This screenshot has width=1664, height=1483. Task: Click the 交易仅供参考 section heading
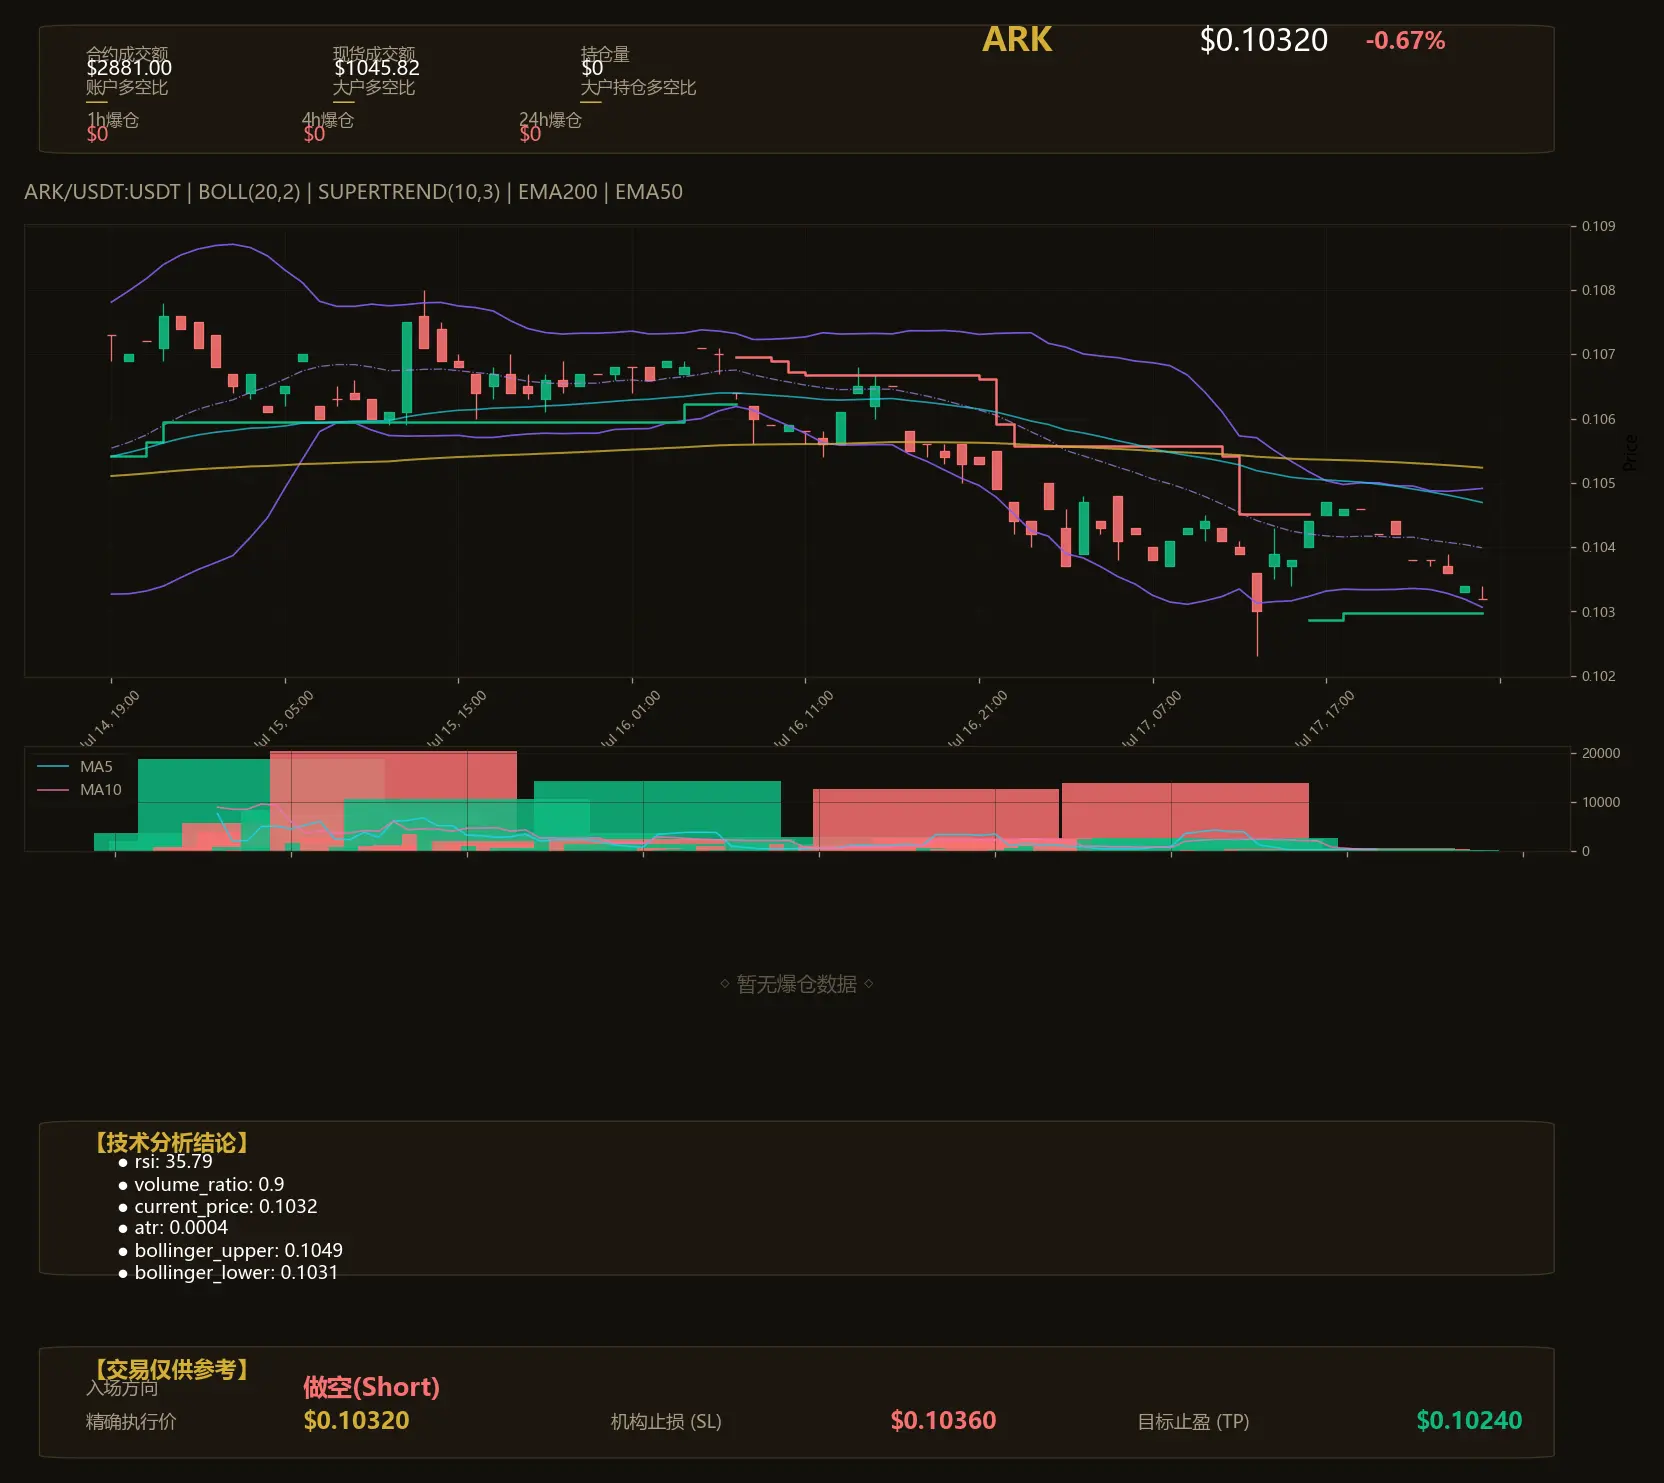point(172,1369)
